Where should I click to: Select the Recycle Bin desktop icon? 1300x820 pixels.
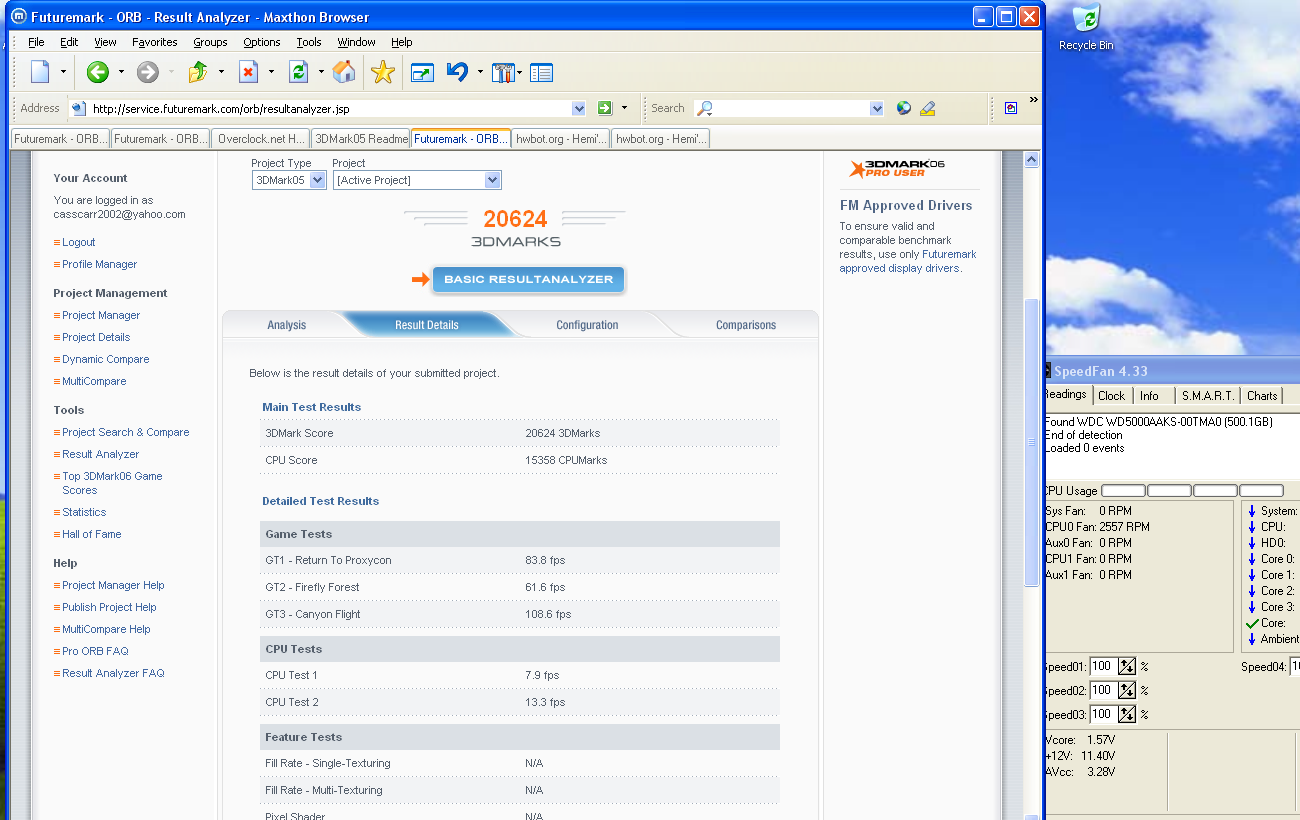point(1085,27)
